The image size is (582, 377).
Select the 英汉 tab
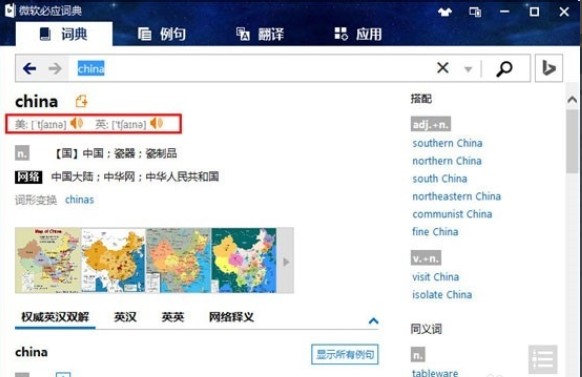click(x=125, y=317)
